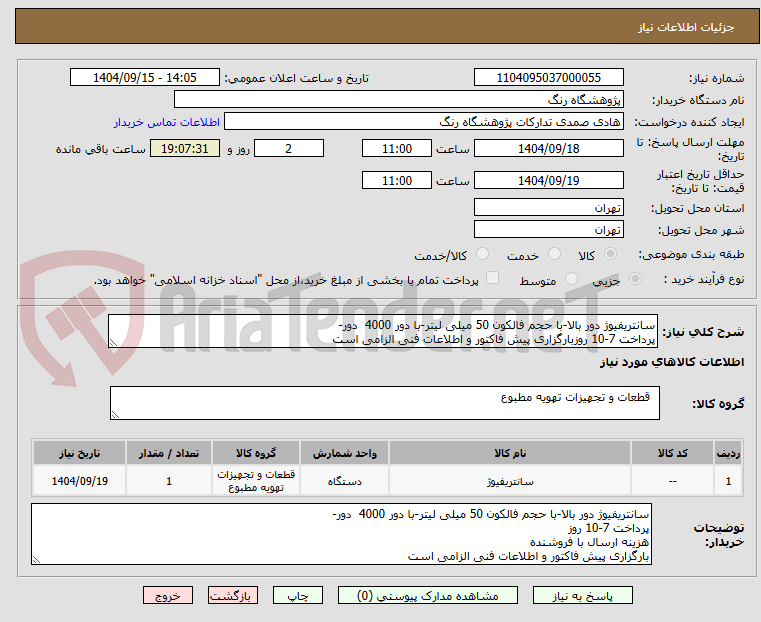Click the پاسخ به نیاز button
The height and width of the screenshot is (622, 761).
(x=582, y=595)
